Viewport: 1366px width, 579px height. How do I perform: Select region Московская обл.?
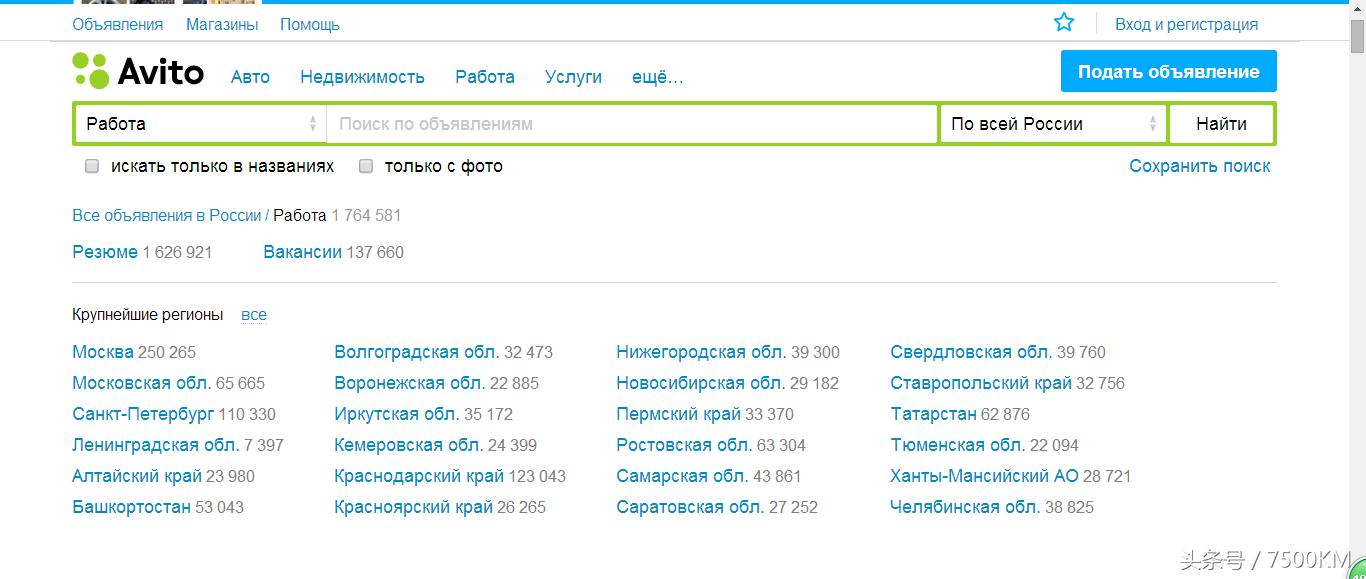tap(142, 383)
